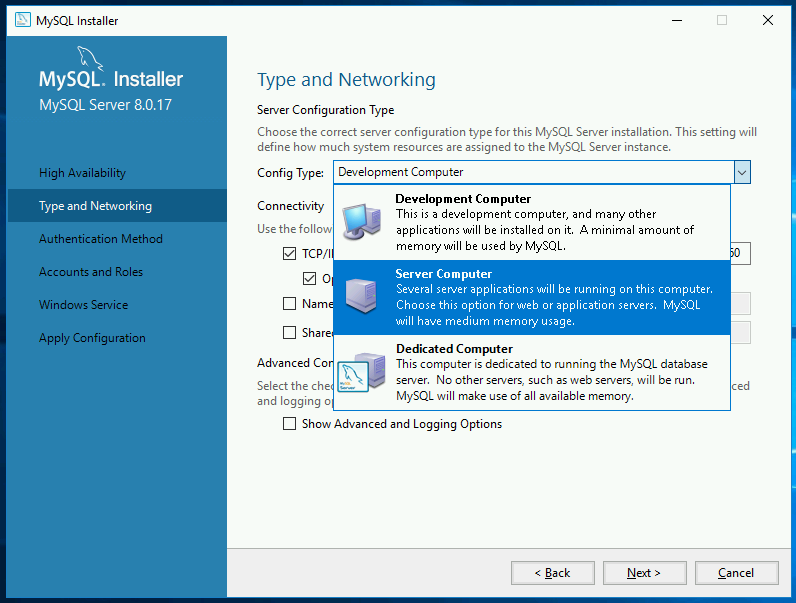Click the partially hidden port number field

click(740, 253)
